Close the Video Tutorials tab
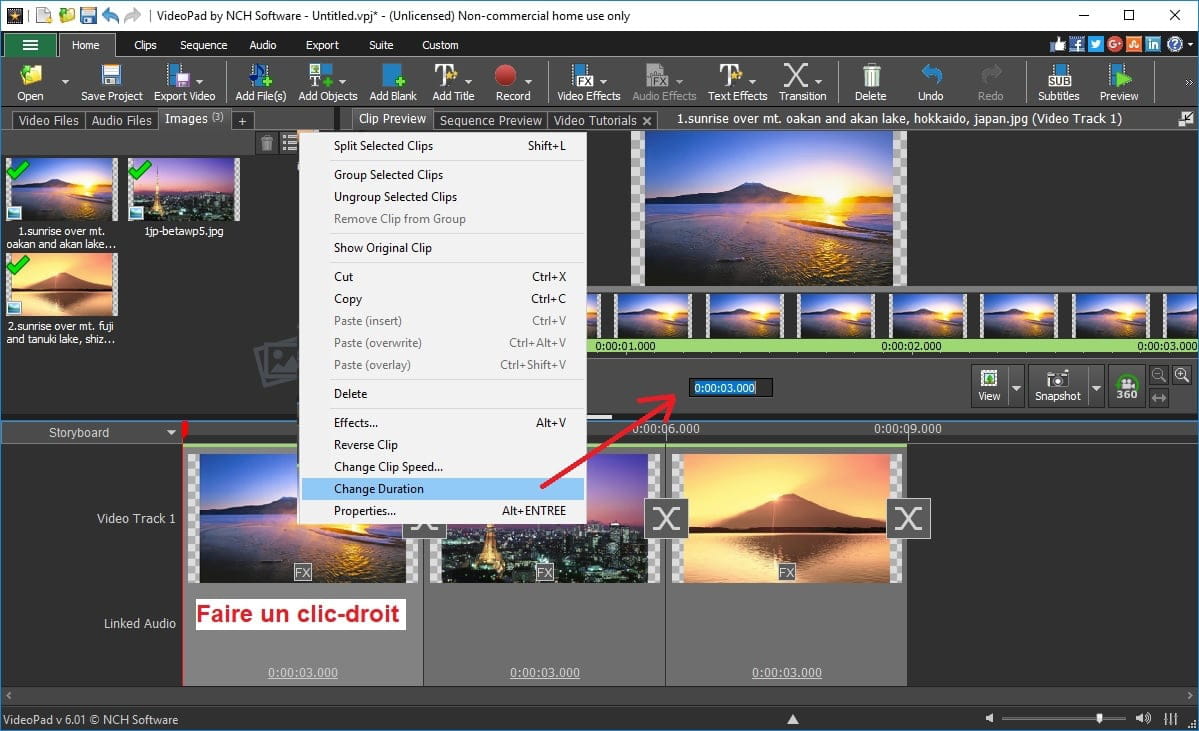This screenshot has width=1199, height=731. 647,121
